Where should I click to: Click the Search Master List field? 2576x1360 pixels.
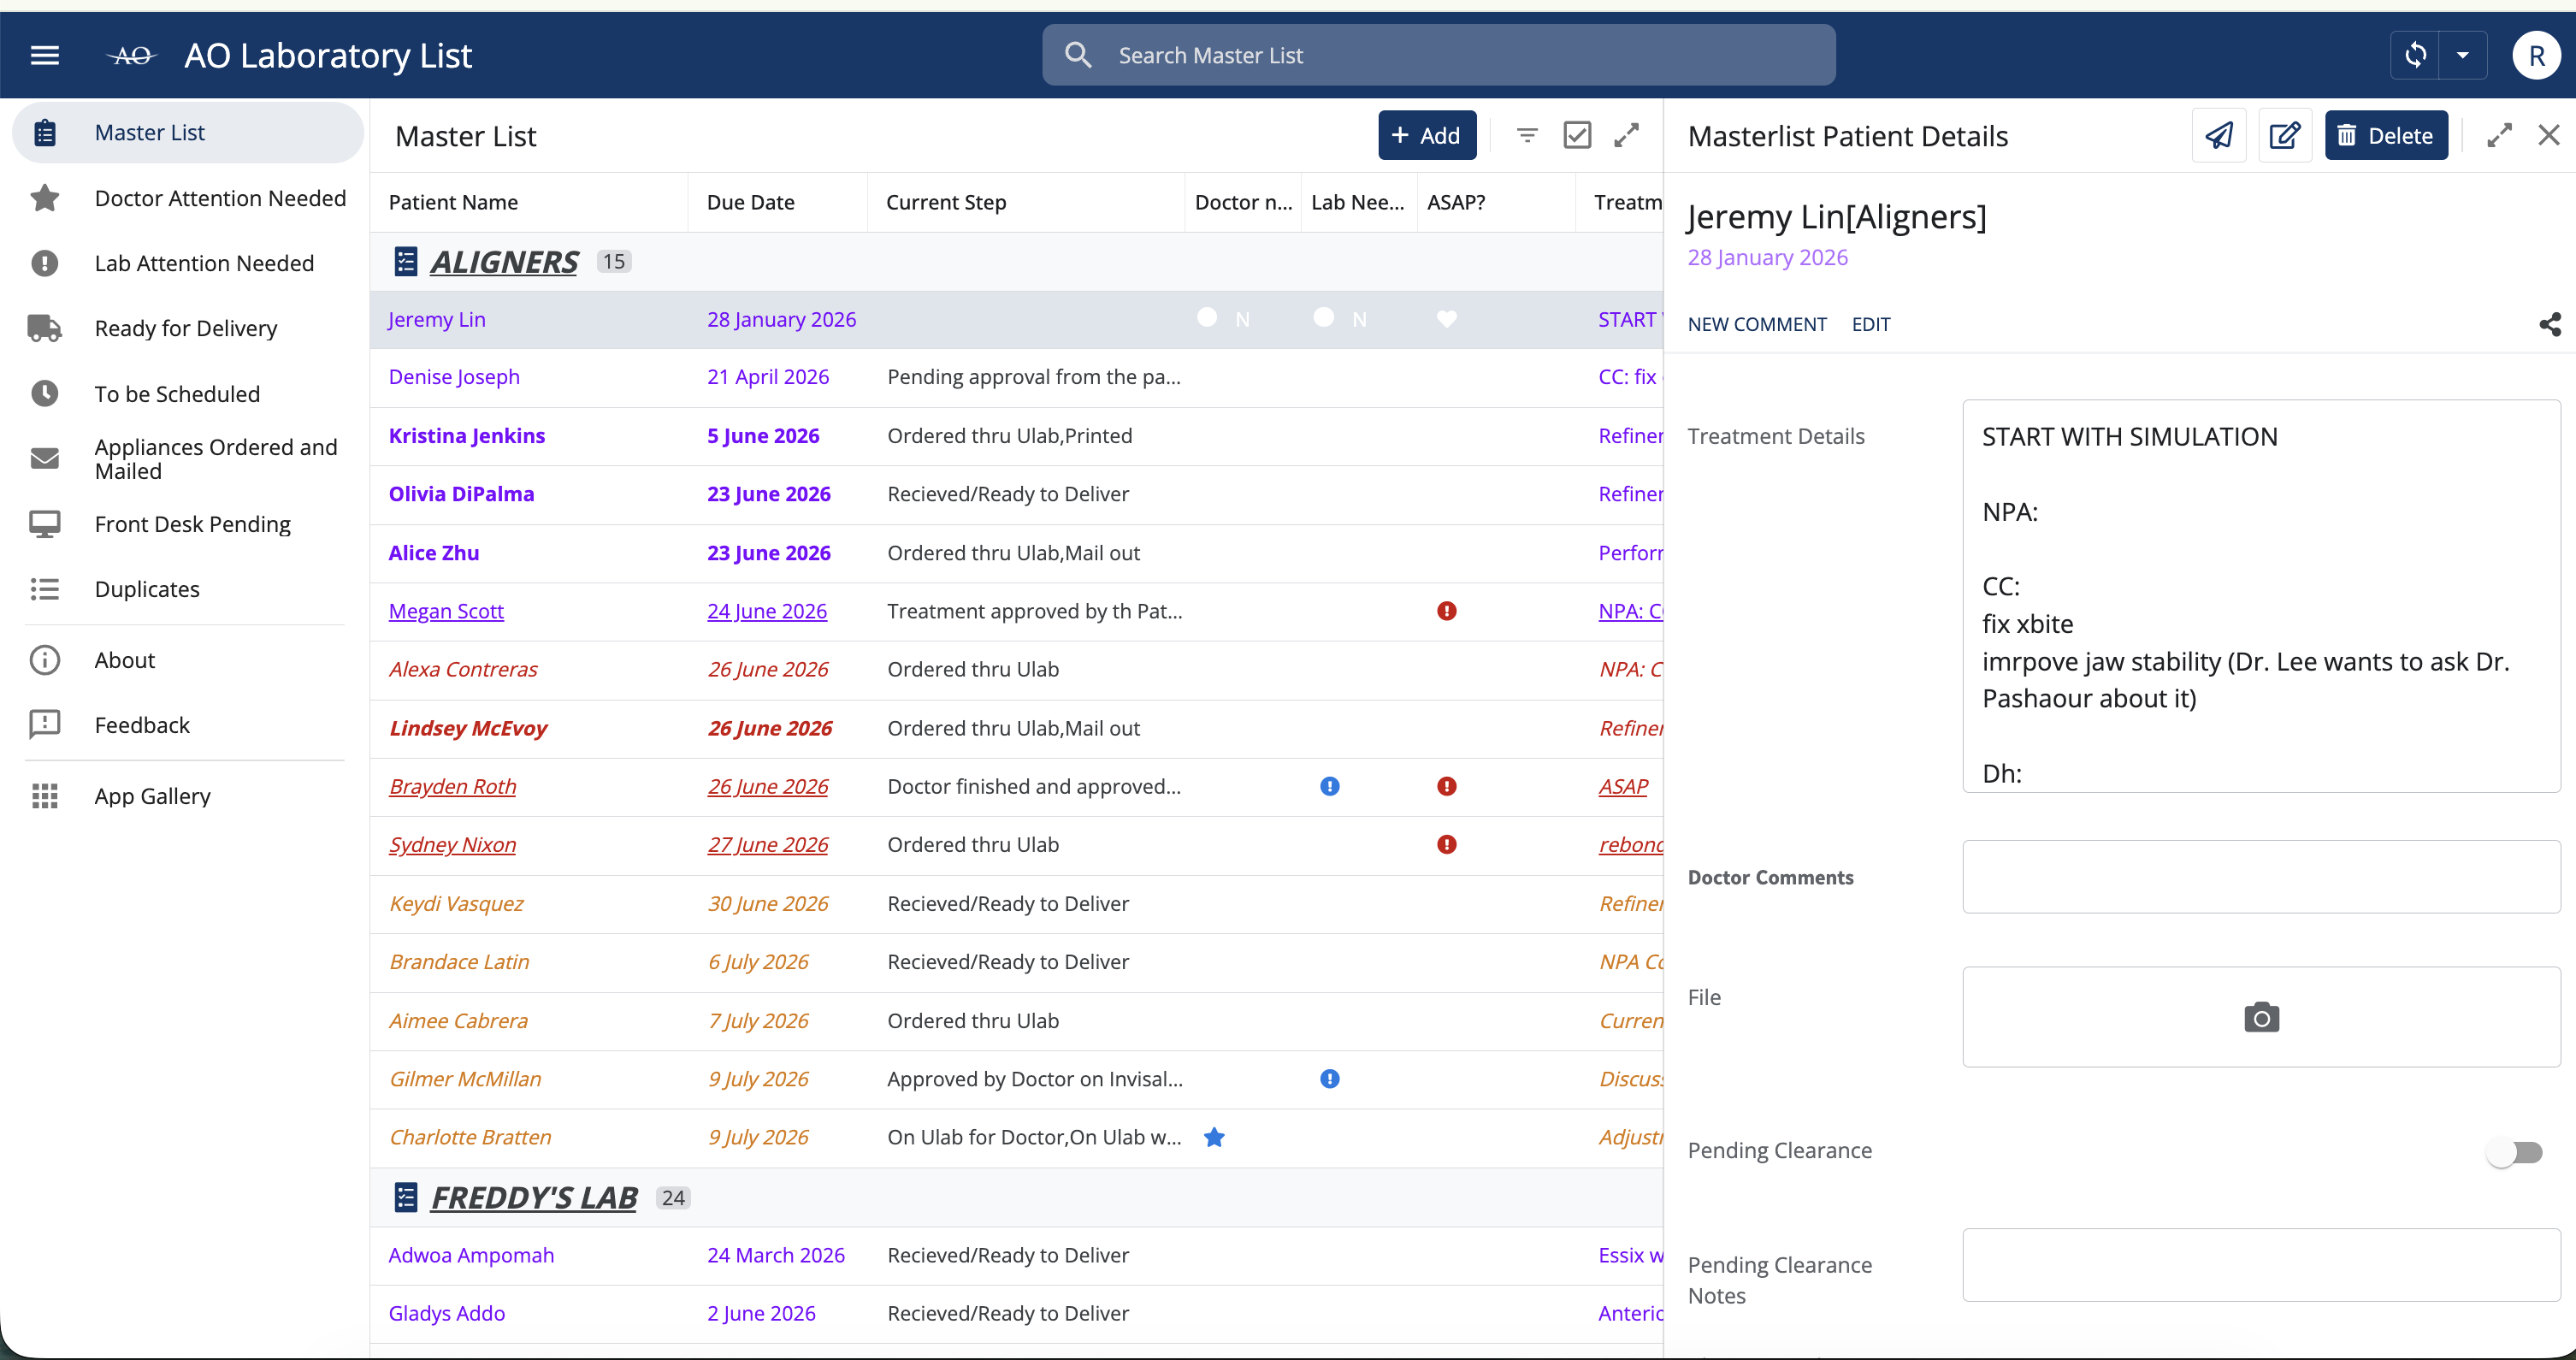tap(1438, 55)
